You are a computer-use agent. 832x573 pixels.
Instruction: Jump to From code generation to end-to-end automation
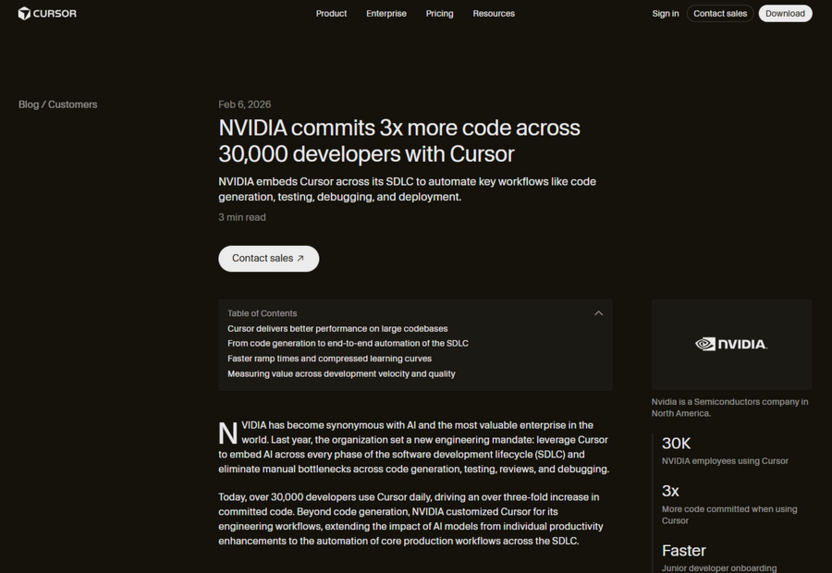click(x=348, y=343)
